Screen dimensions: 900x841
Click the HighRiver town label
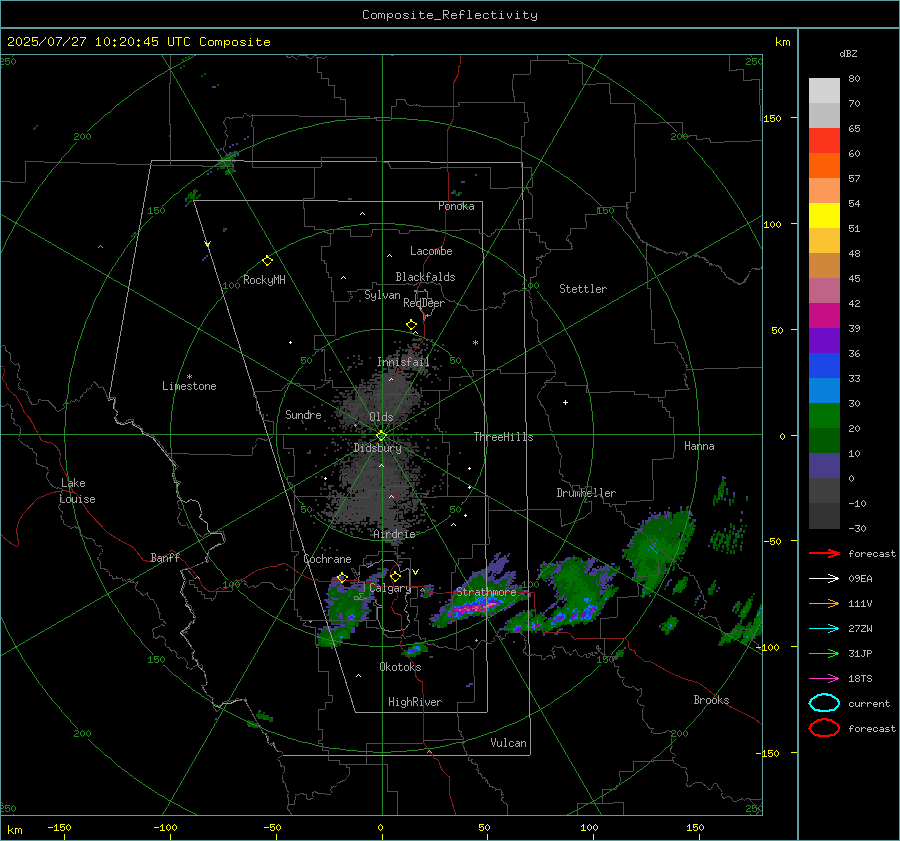(415, 702)
